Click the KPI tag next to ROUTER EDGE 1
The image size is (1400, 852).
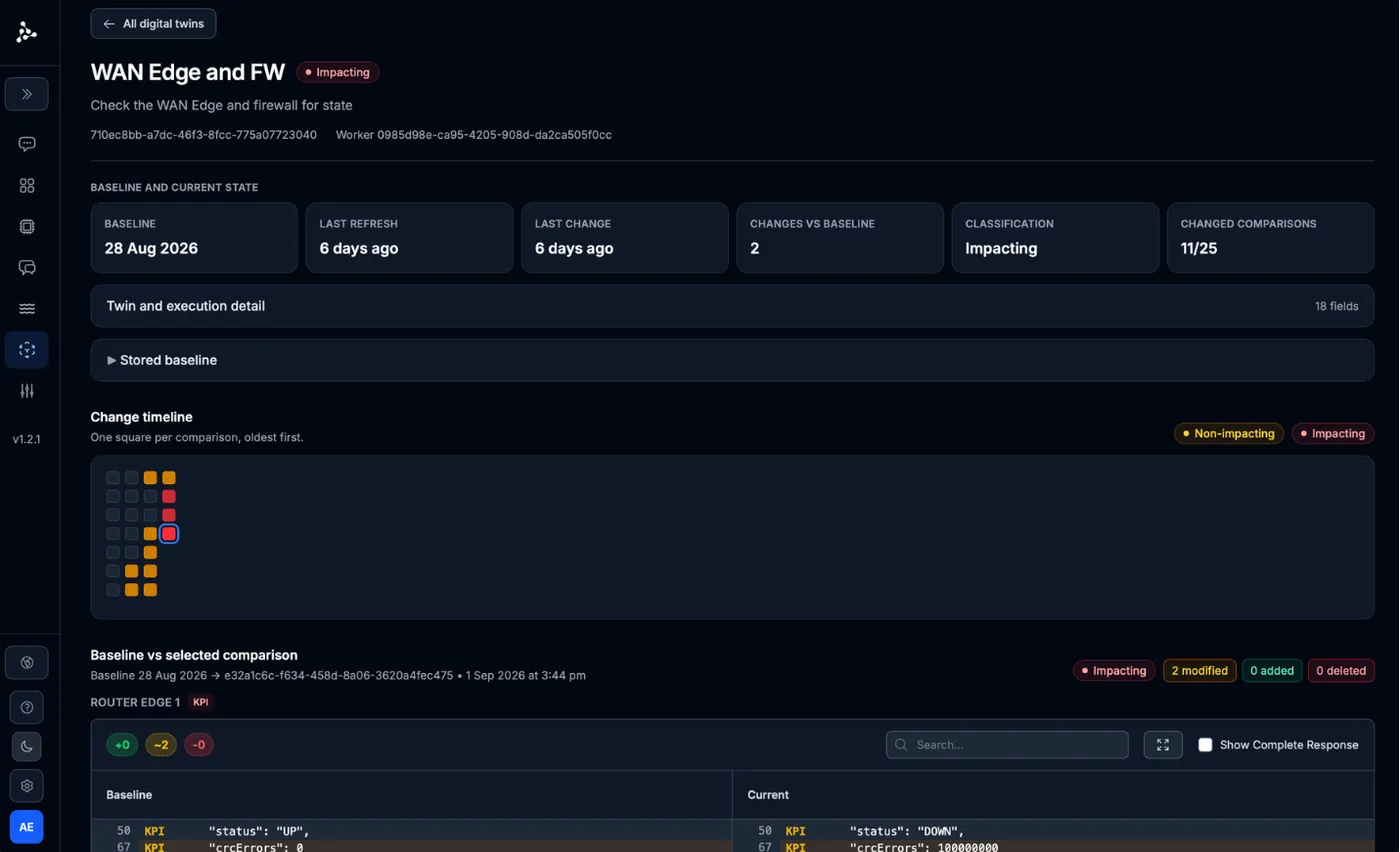pyautogui.click(x=201, y=702)
